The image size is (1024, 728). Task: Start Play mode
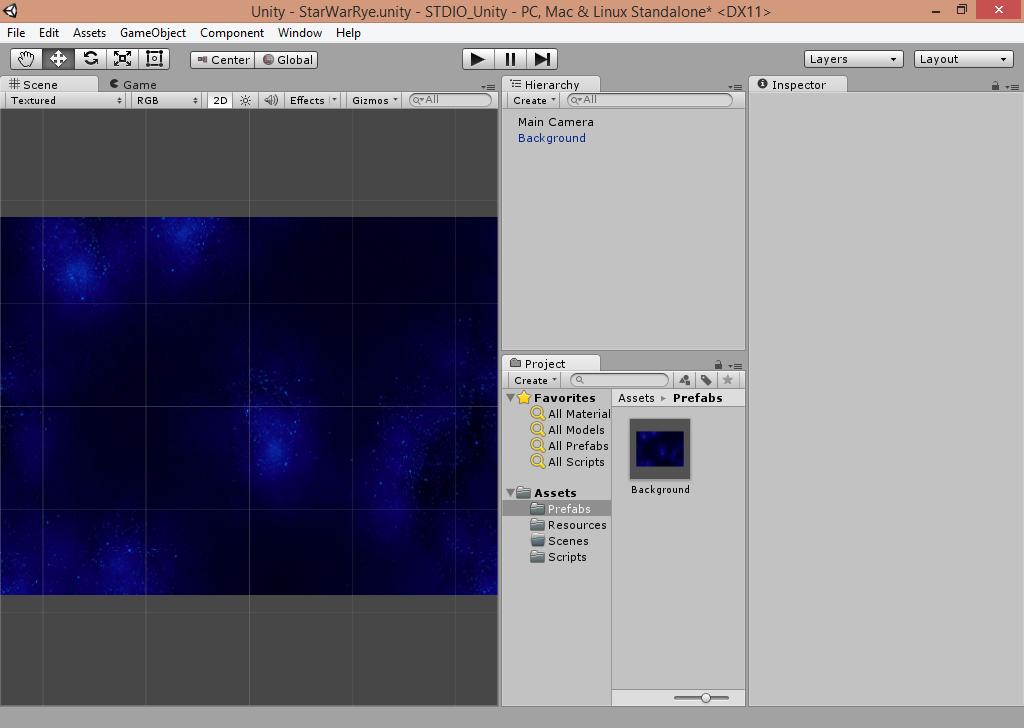pyautogui.click(x=478, y=59)
